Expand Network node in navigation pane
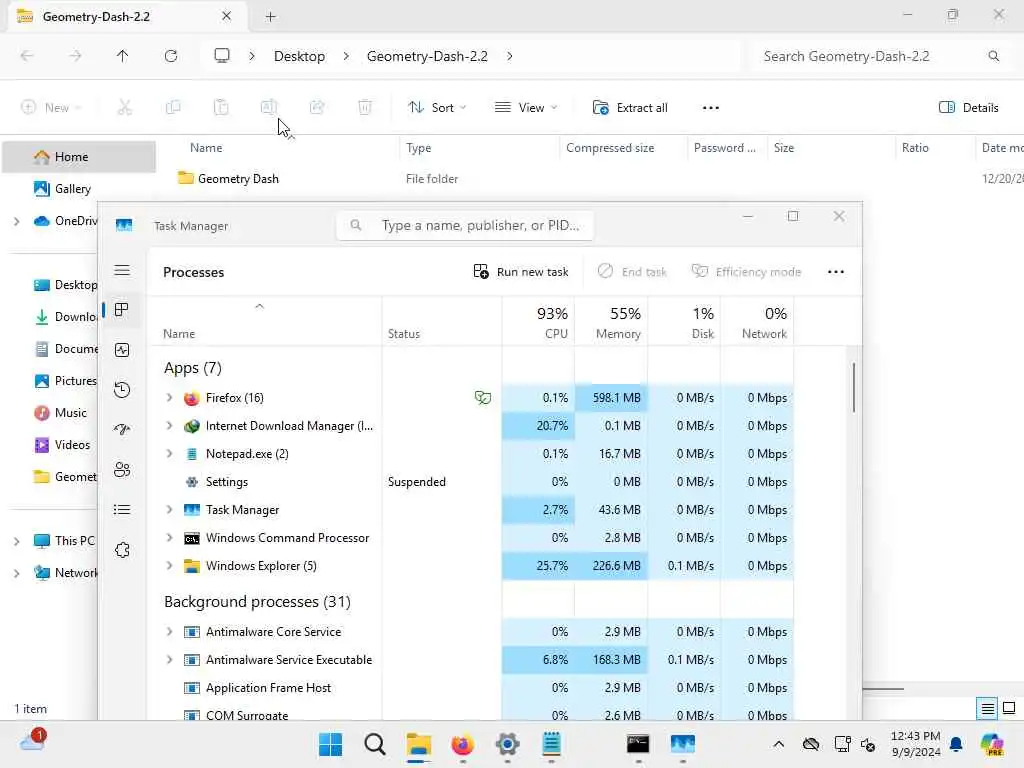The width and height of the screenshot is (1024, 768). (17, 573)
